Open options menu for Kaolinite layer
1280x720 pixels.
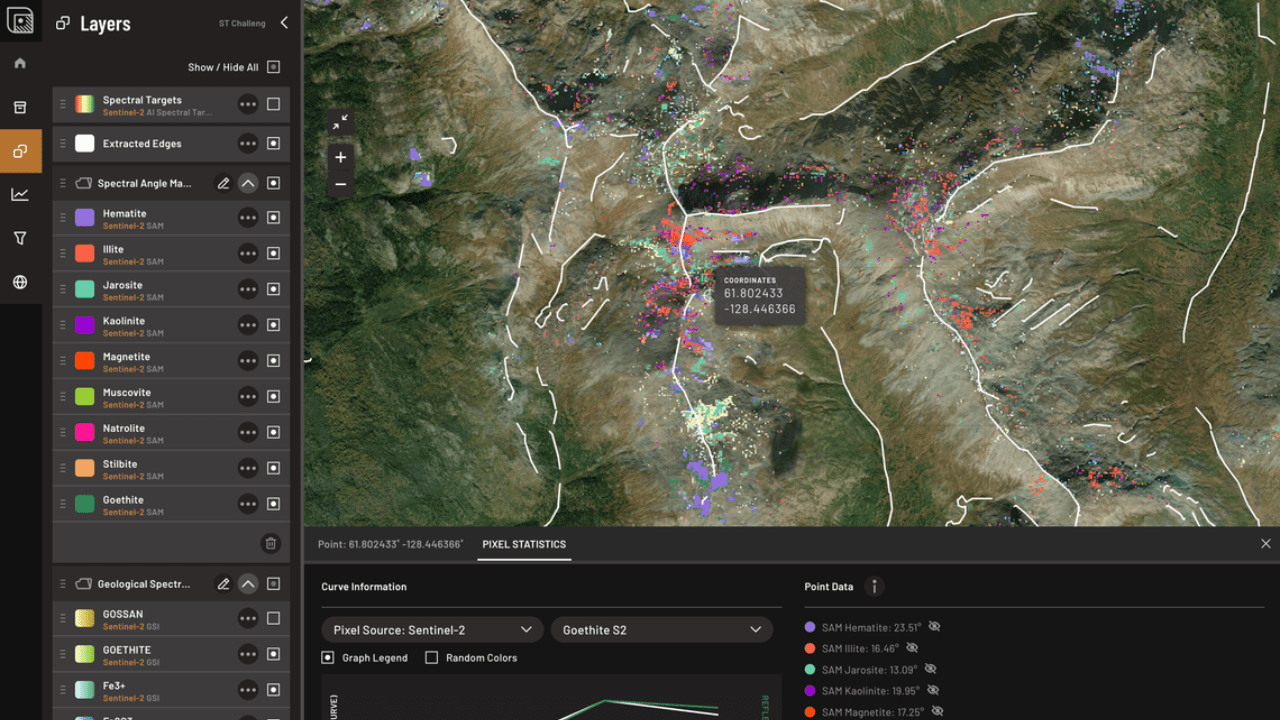(x=248, y=325)
